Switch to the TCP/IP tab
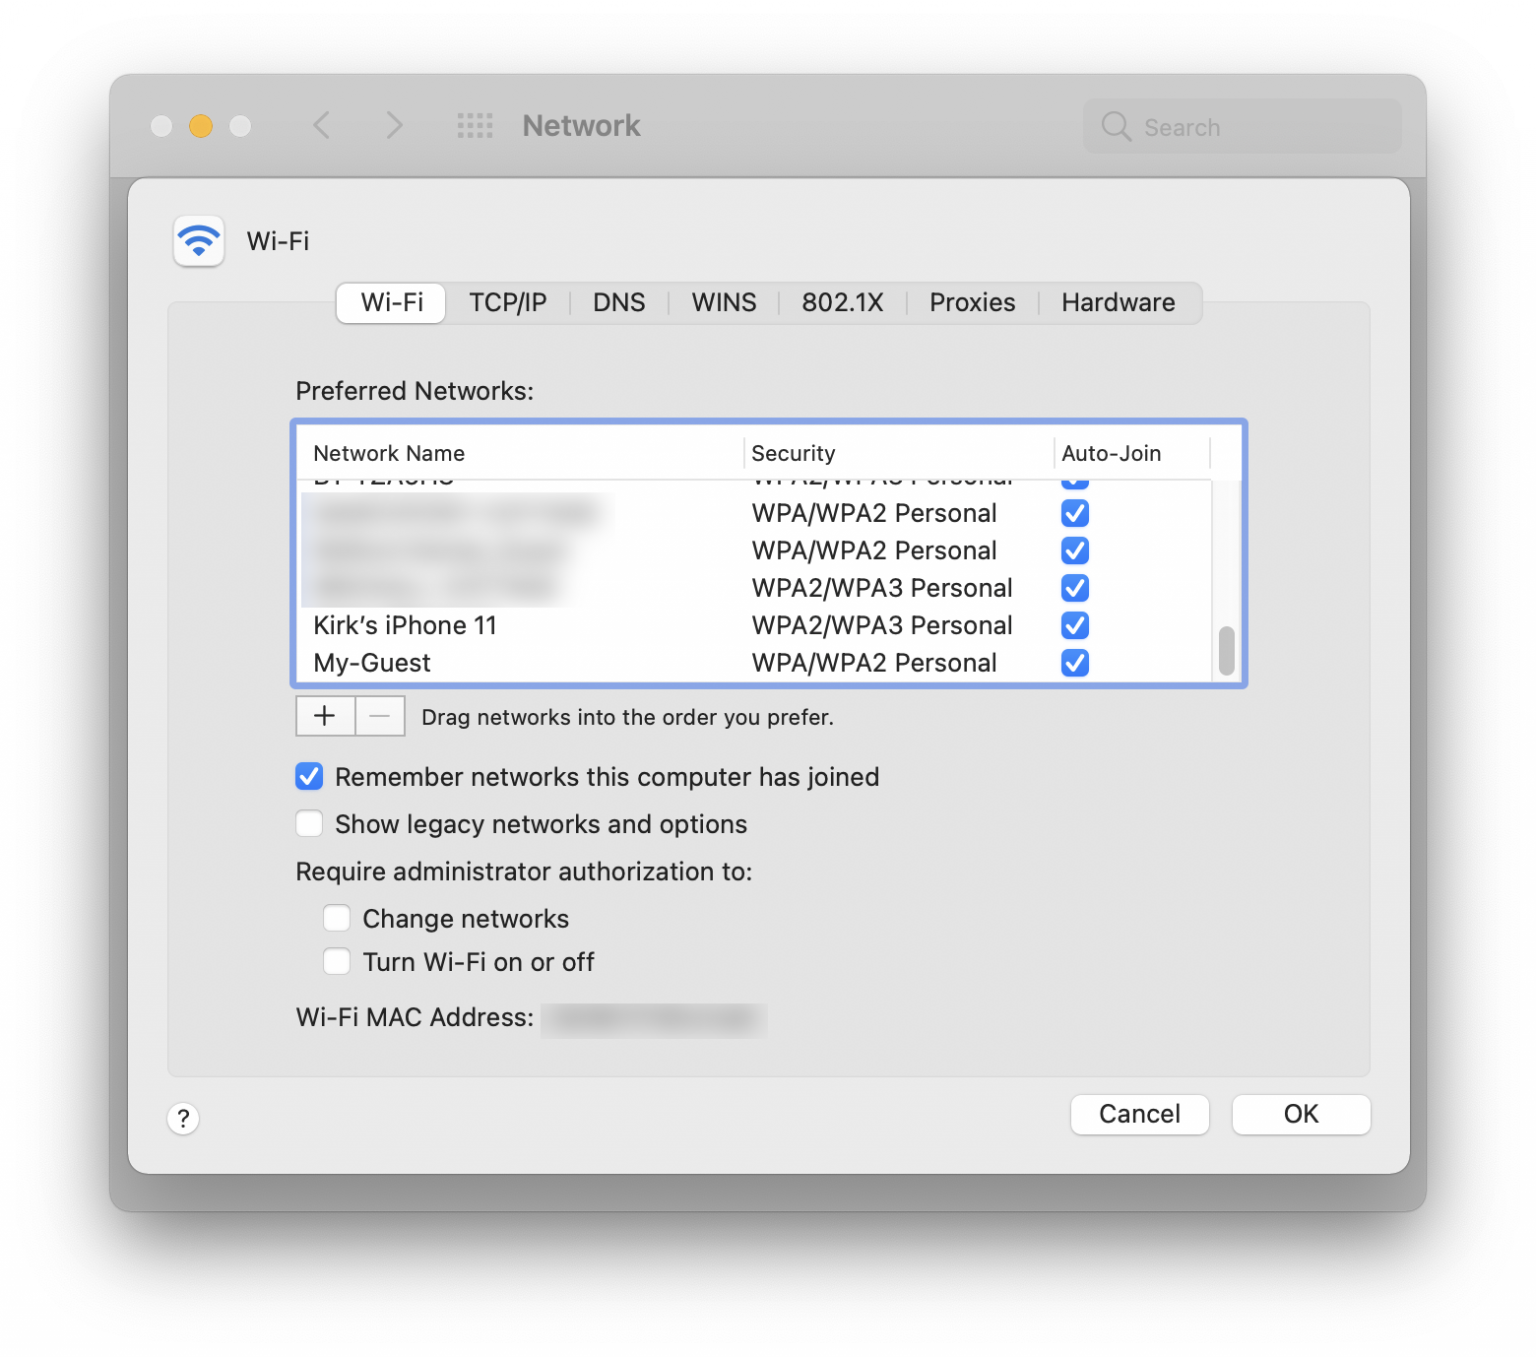The image size is (1536, 1357). click(508, 302)
